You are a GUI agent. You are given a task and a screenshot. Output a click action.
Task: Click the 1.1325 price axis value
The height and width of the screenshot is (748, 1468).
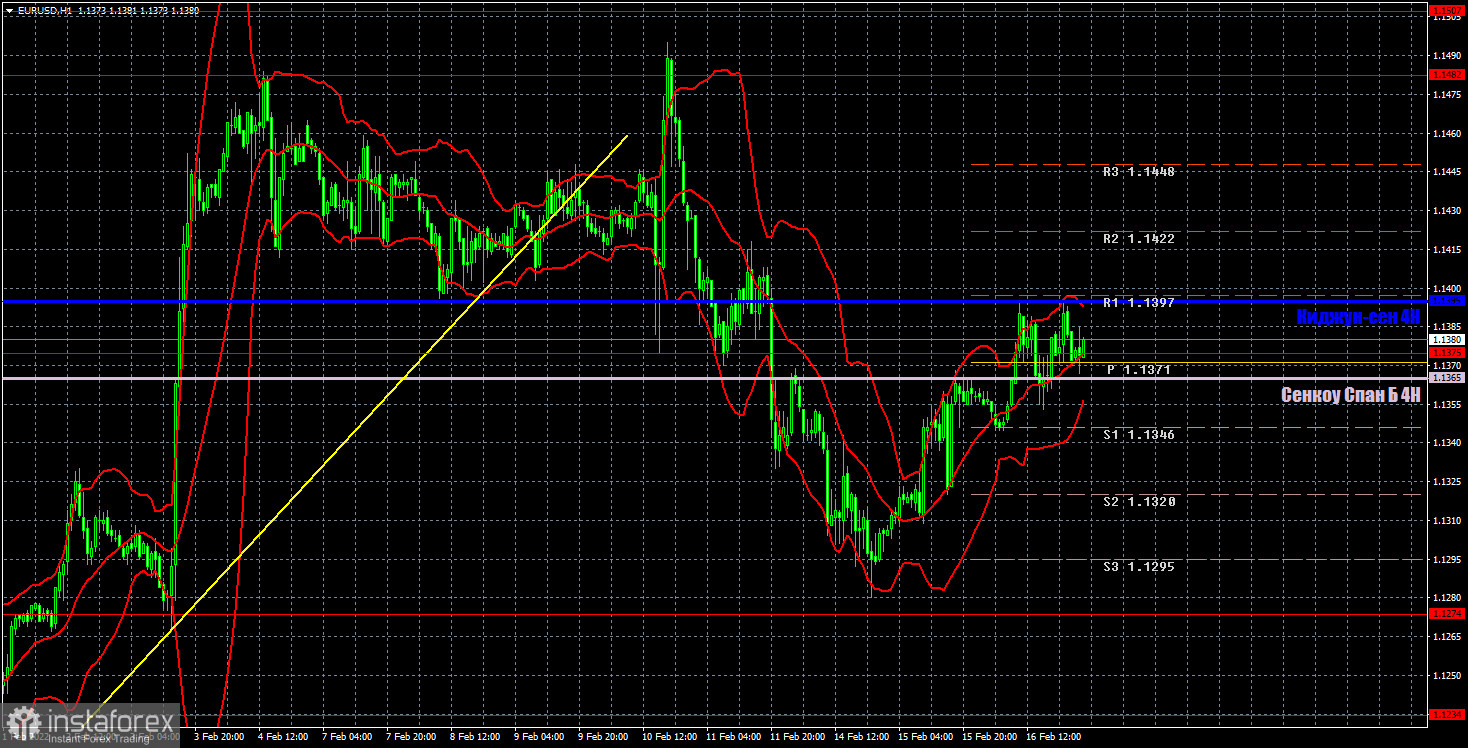[x=1446, y=482]
